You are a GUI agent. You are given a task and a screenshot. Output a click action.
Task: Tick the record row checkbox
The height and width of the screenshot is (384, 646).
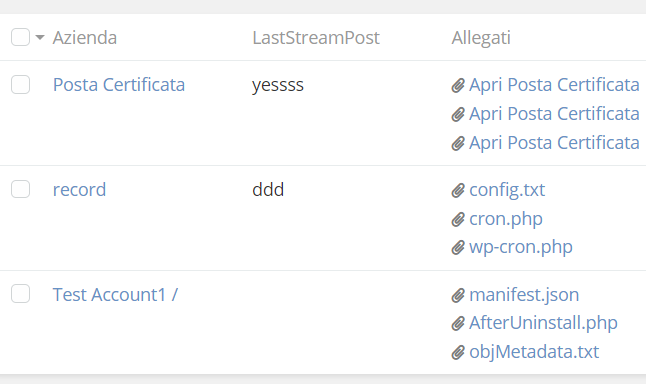21,189
